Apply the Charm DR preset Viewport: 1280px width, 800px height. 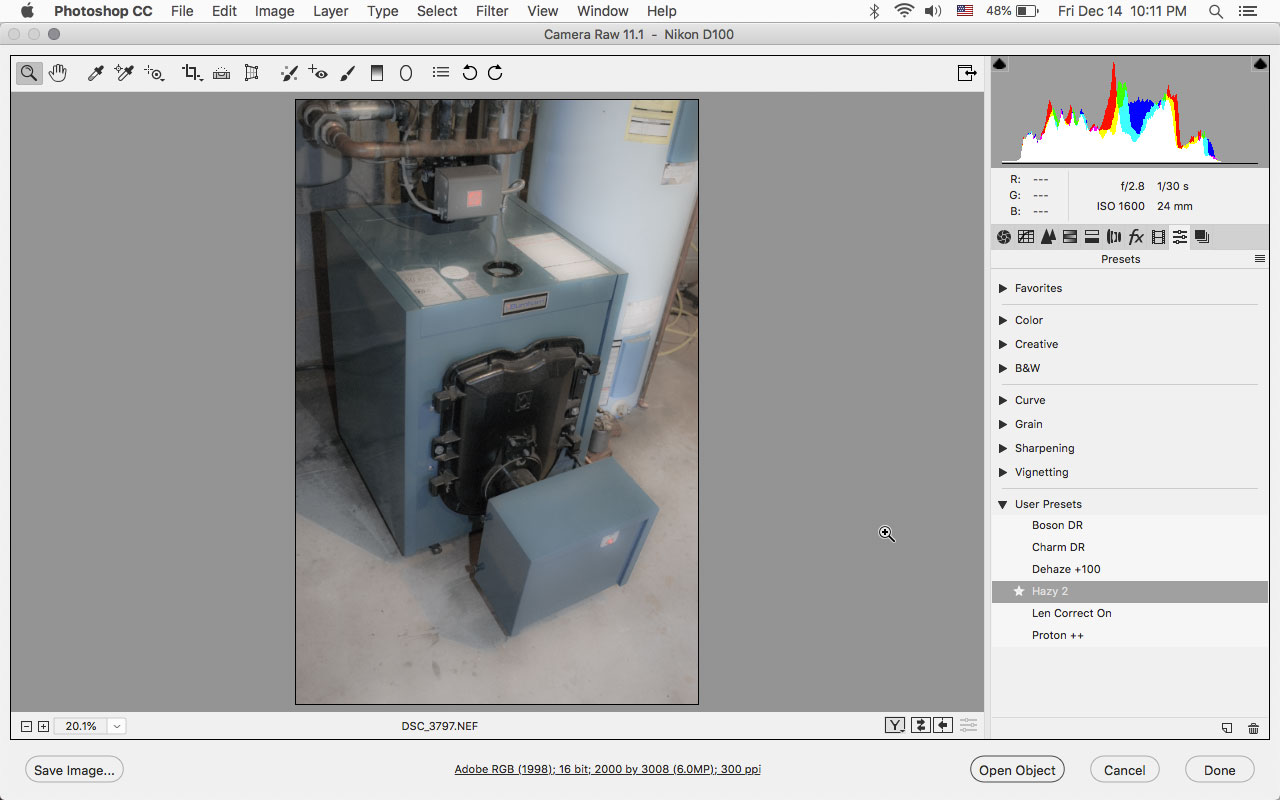pyautogui.click(x=1130, y=547)
